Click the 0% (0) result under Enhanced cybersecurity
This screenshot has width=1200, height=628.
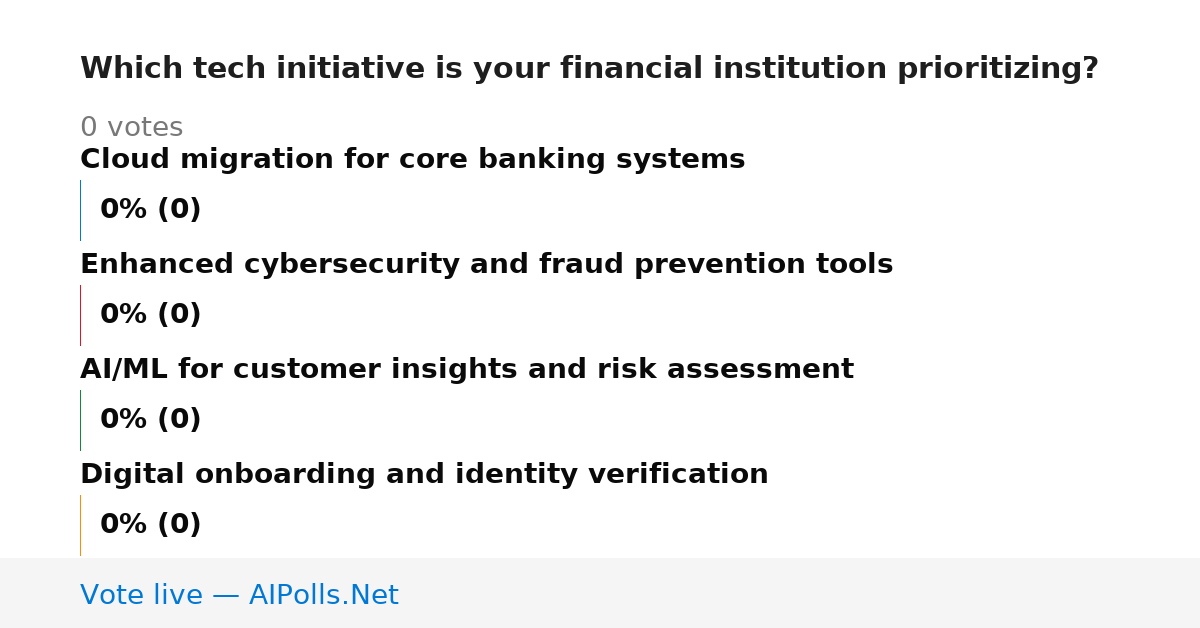[151, 315]
